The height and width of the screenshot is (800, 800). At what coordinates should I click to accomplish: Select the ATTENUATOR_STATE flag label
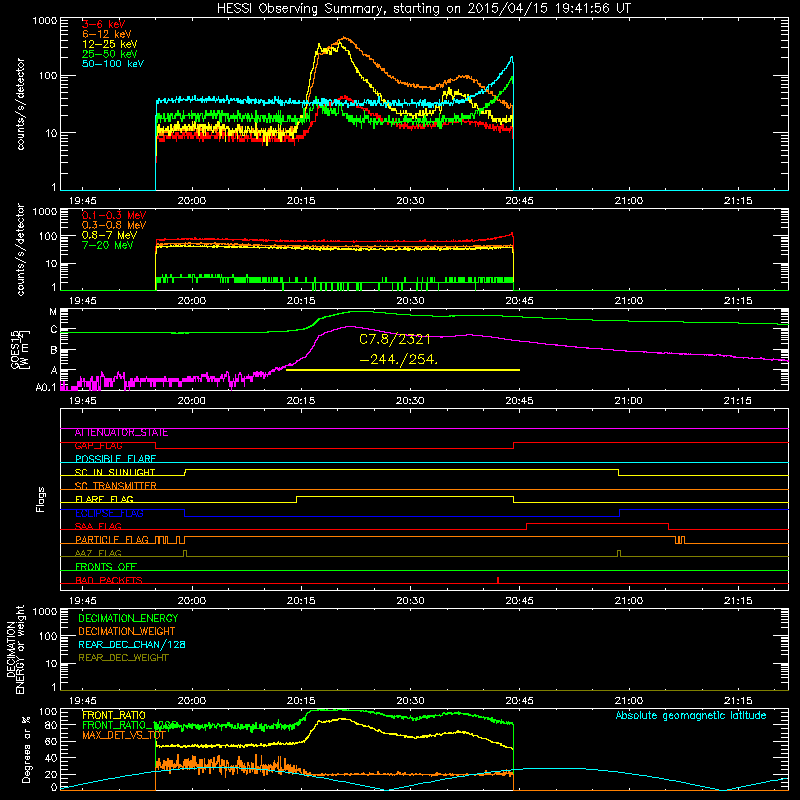pos(121,433)
